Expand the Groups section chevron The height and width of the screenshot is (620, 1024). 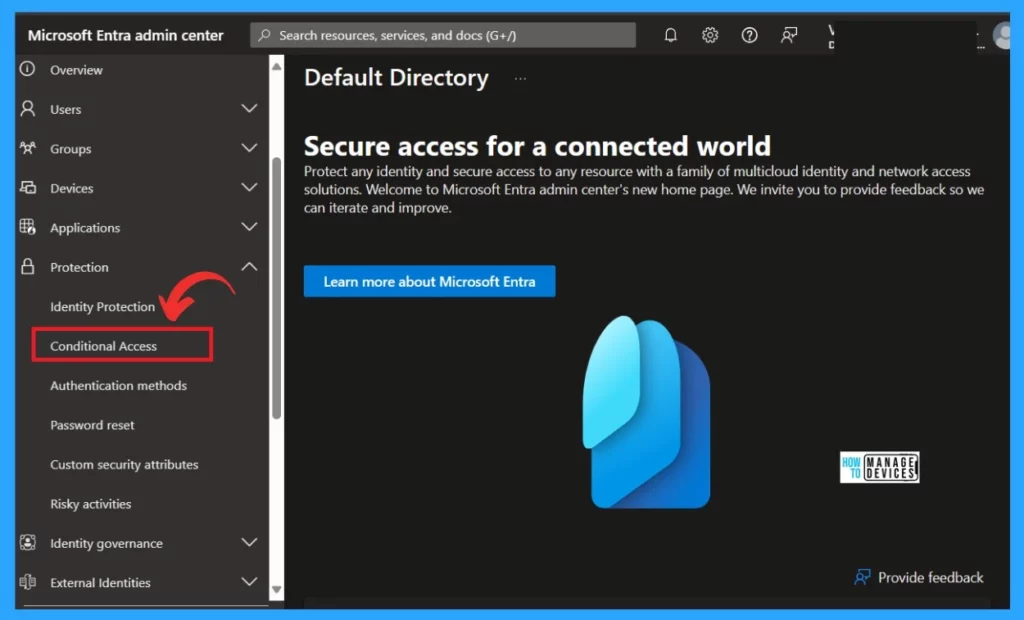249,148
